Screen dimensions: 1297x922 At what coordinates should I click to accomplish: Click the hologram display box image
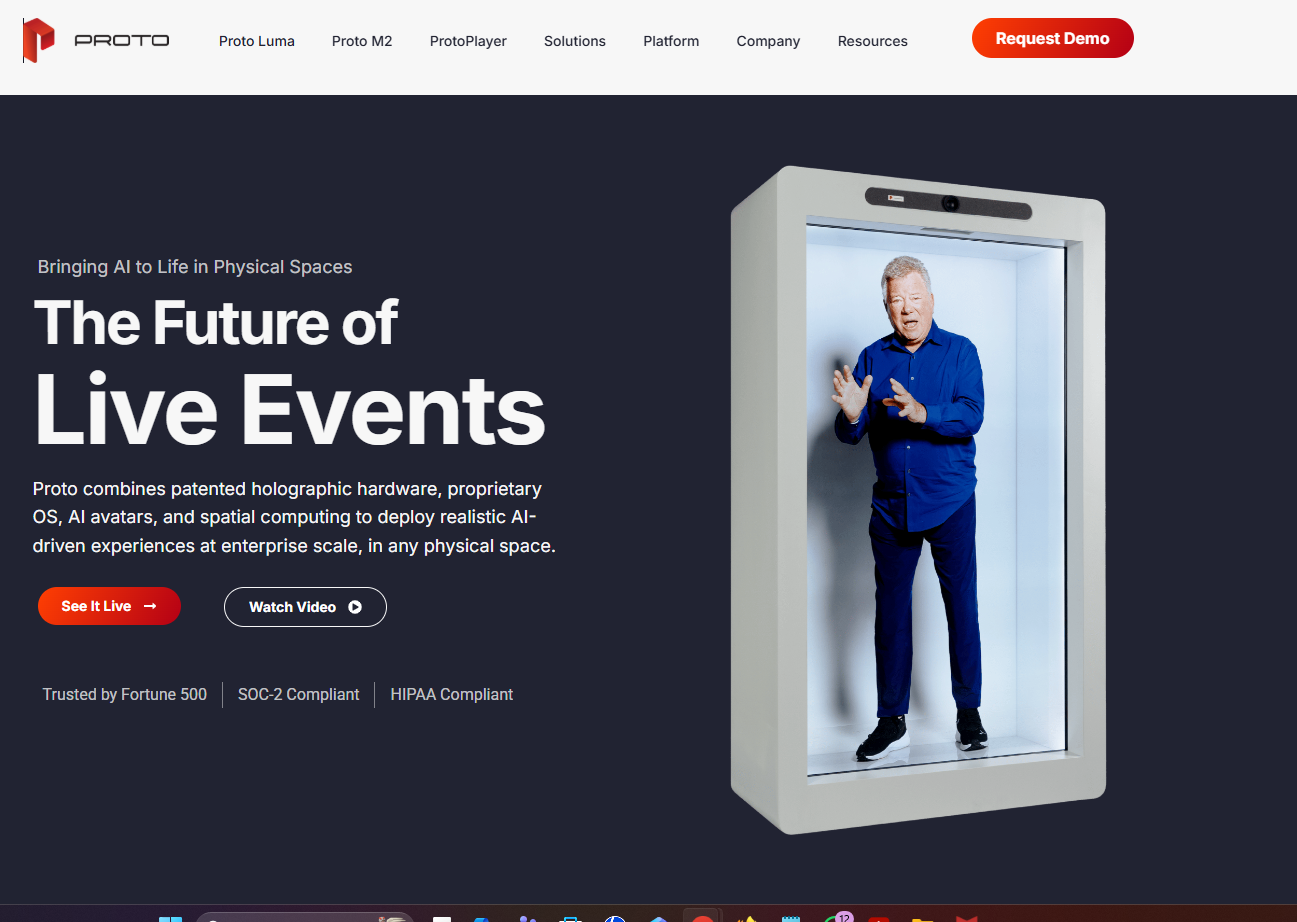coord(918,500)
